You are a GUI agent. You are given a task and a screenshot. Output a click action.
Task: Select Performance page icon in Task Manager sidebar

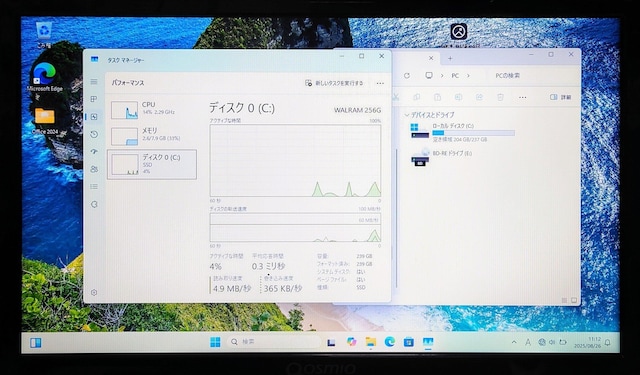(x=94, y=117)
